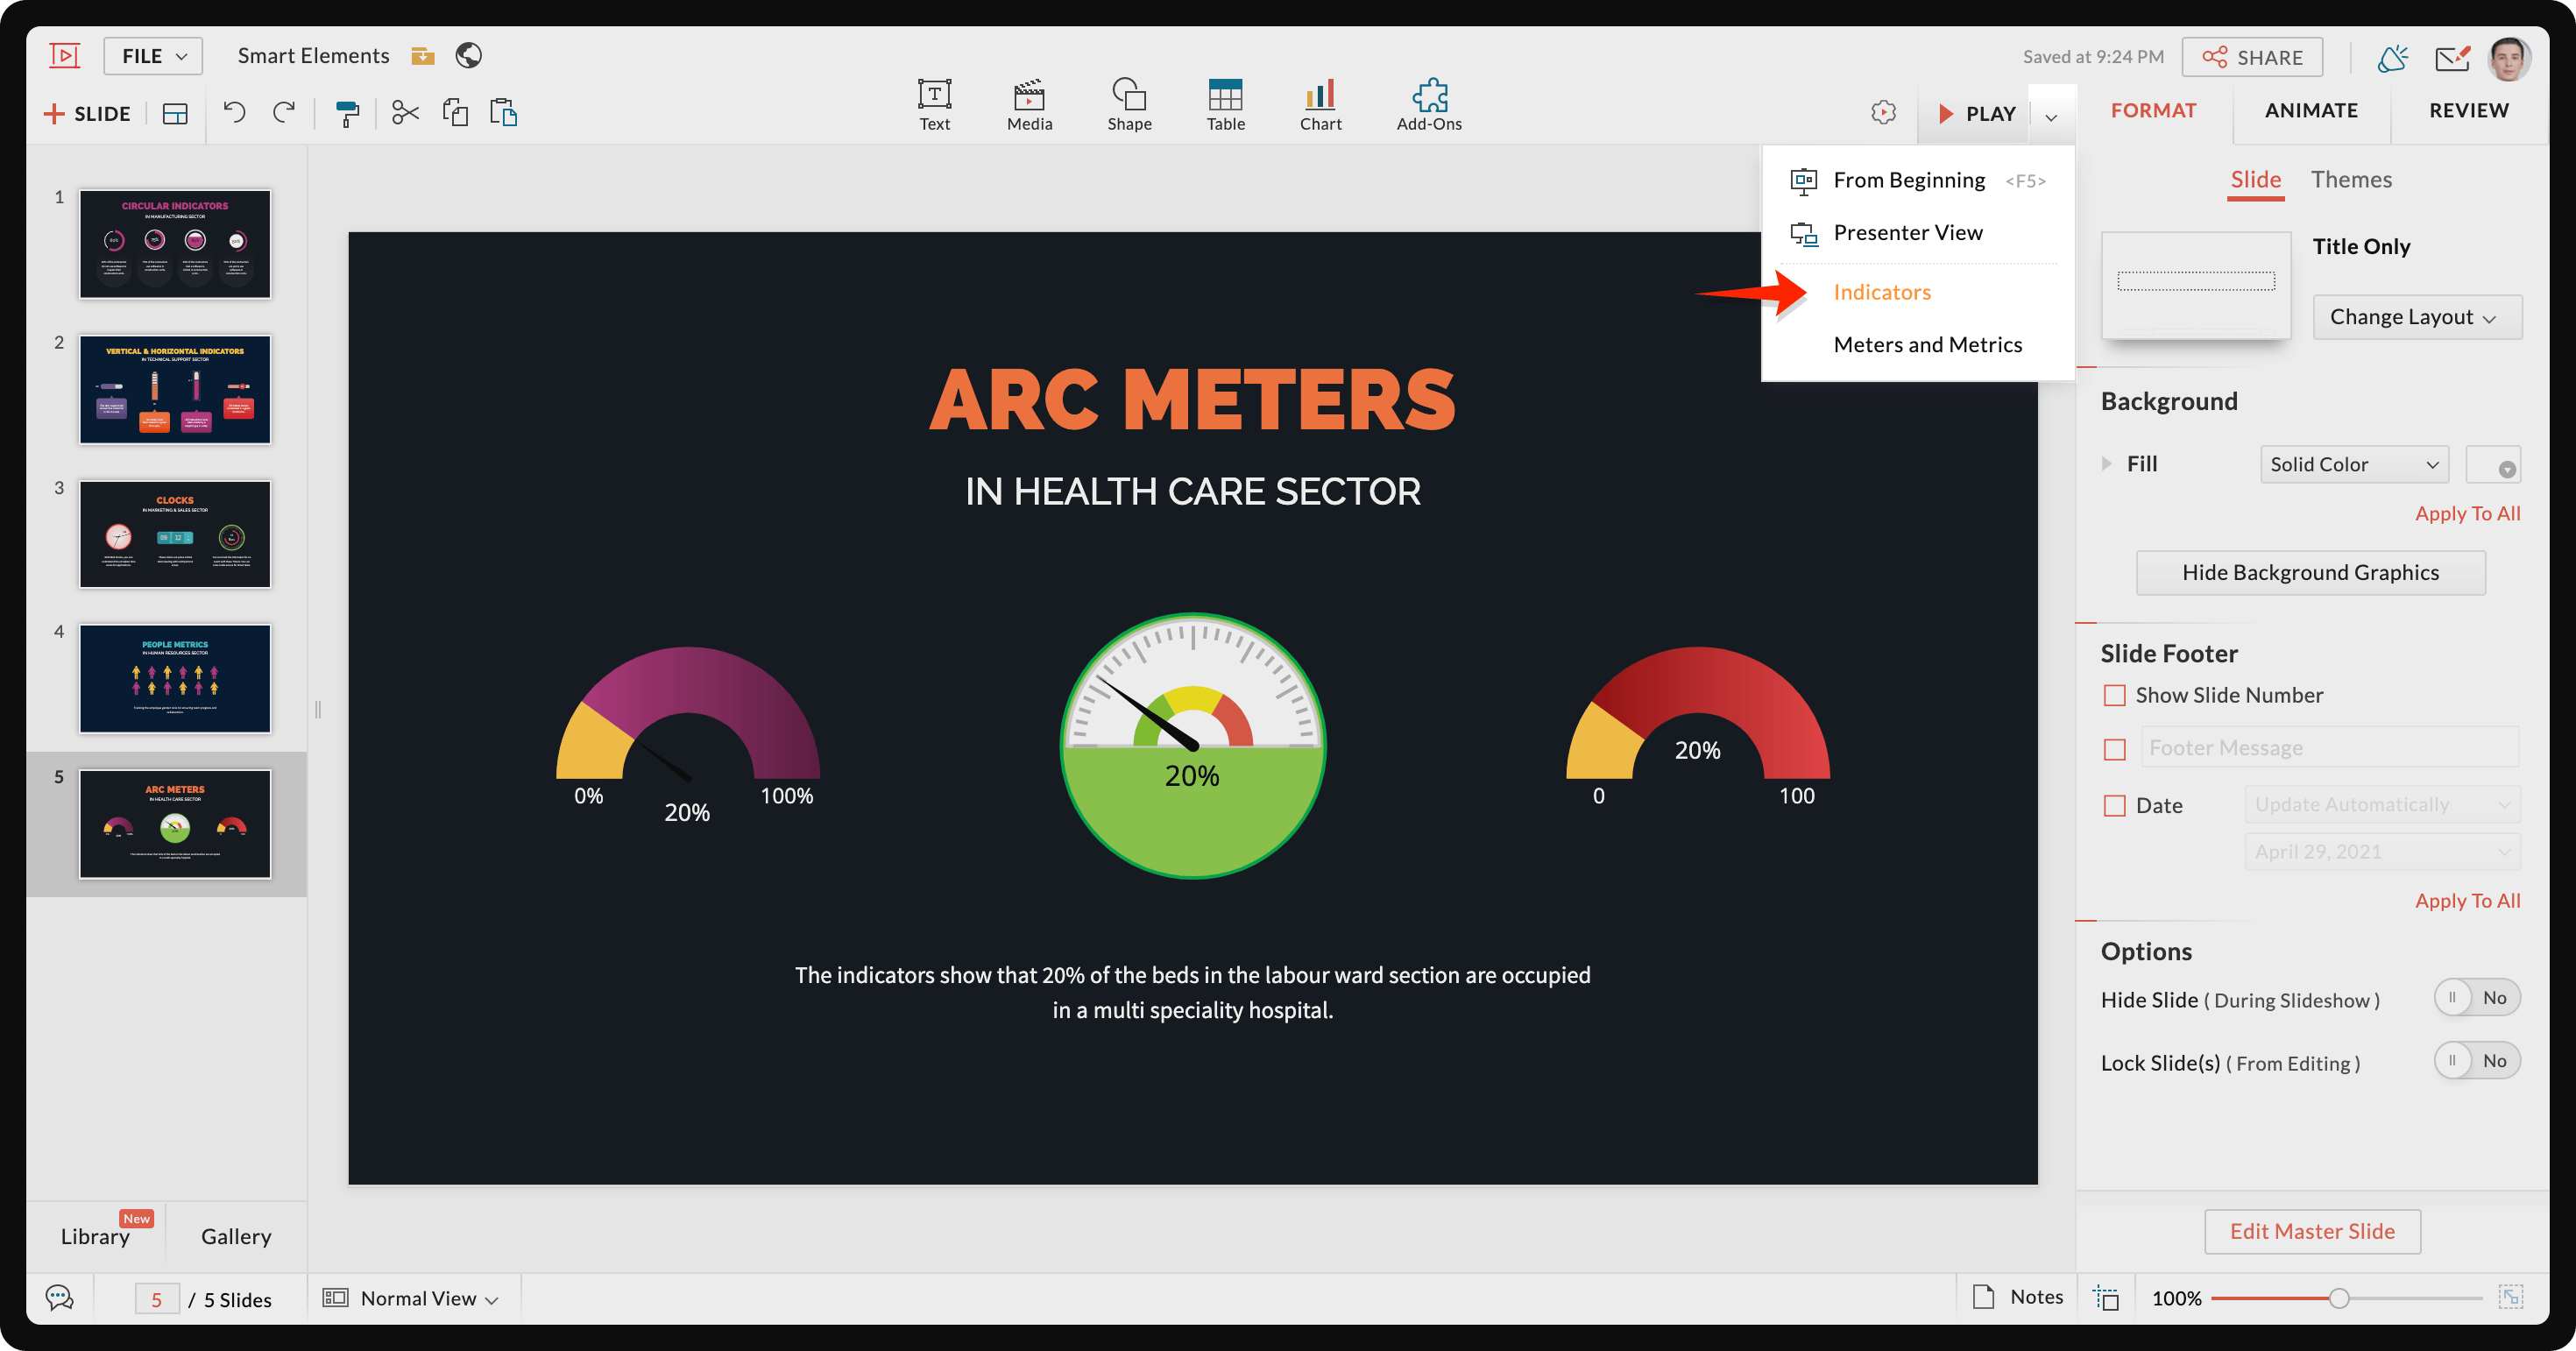Open the FILE menu
Viewport: 2576px width, 1351px height.
152,55
